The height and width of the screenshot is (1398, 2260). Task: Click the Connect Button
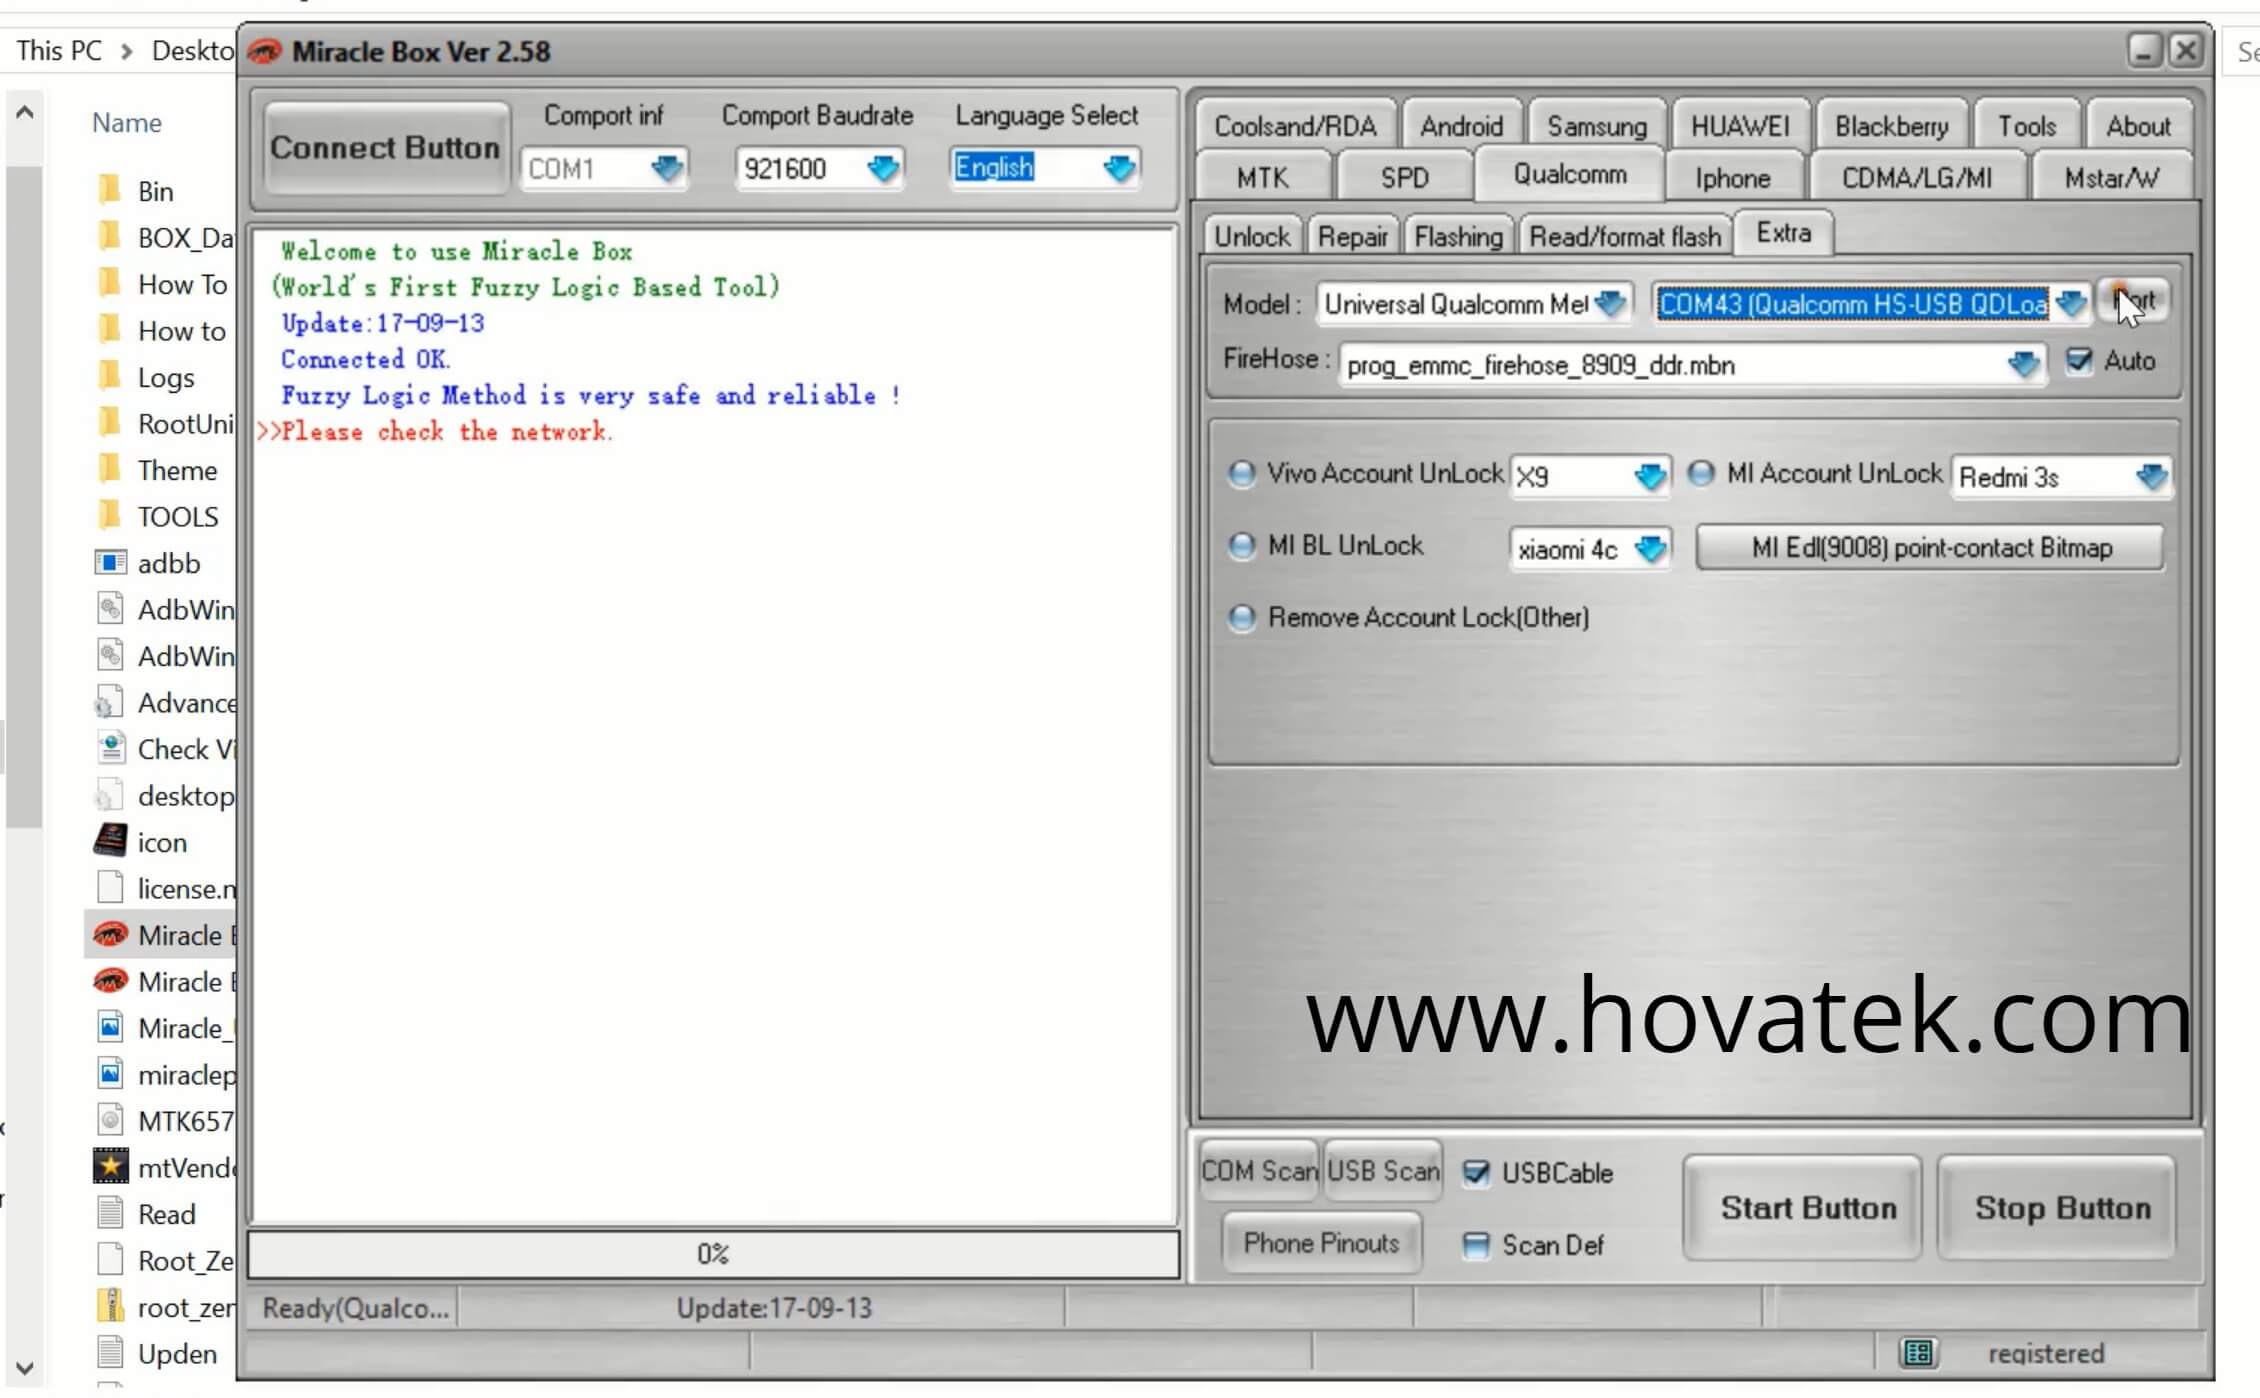[385, 148]
